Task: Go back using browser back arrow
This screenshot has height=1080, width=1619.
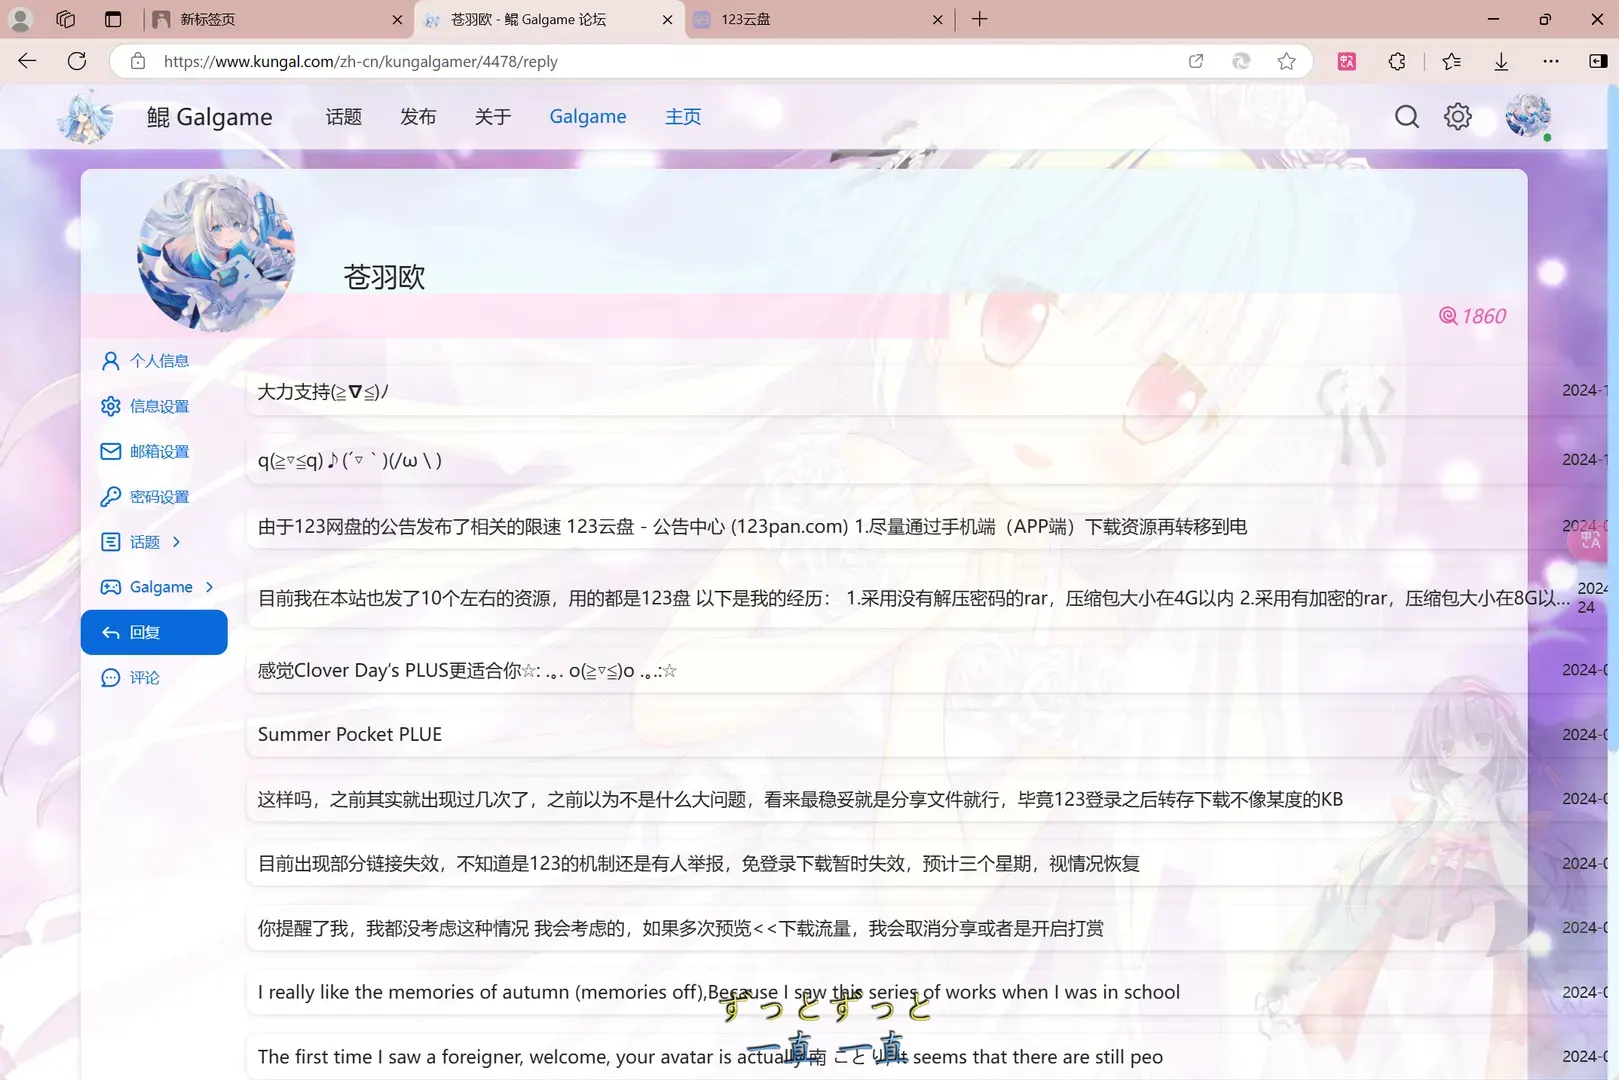Action: [x=27, y=61]
